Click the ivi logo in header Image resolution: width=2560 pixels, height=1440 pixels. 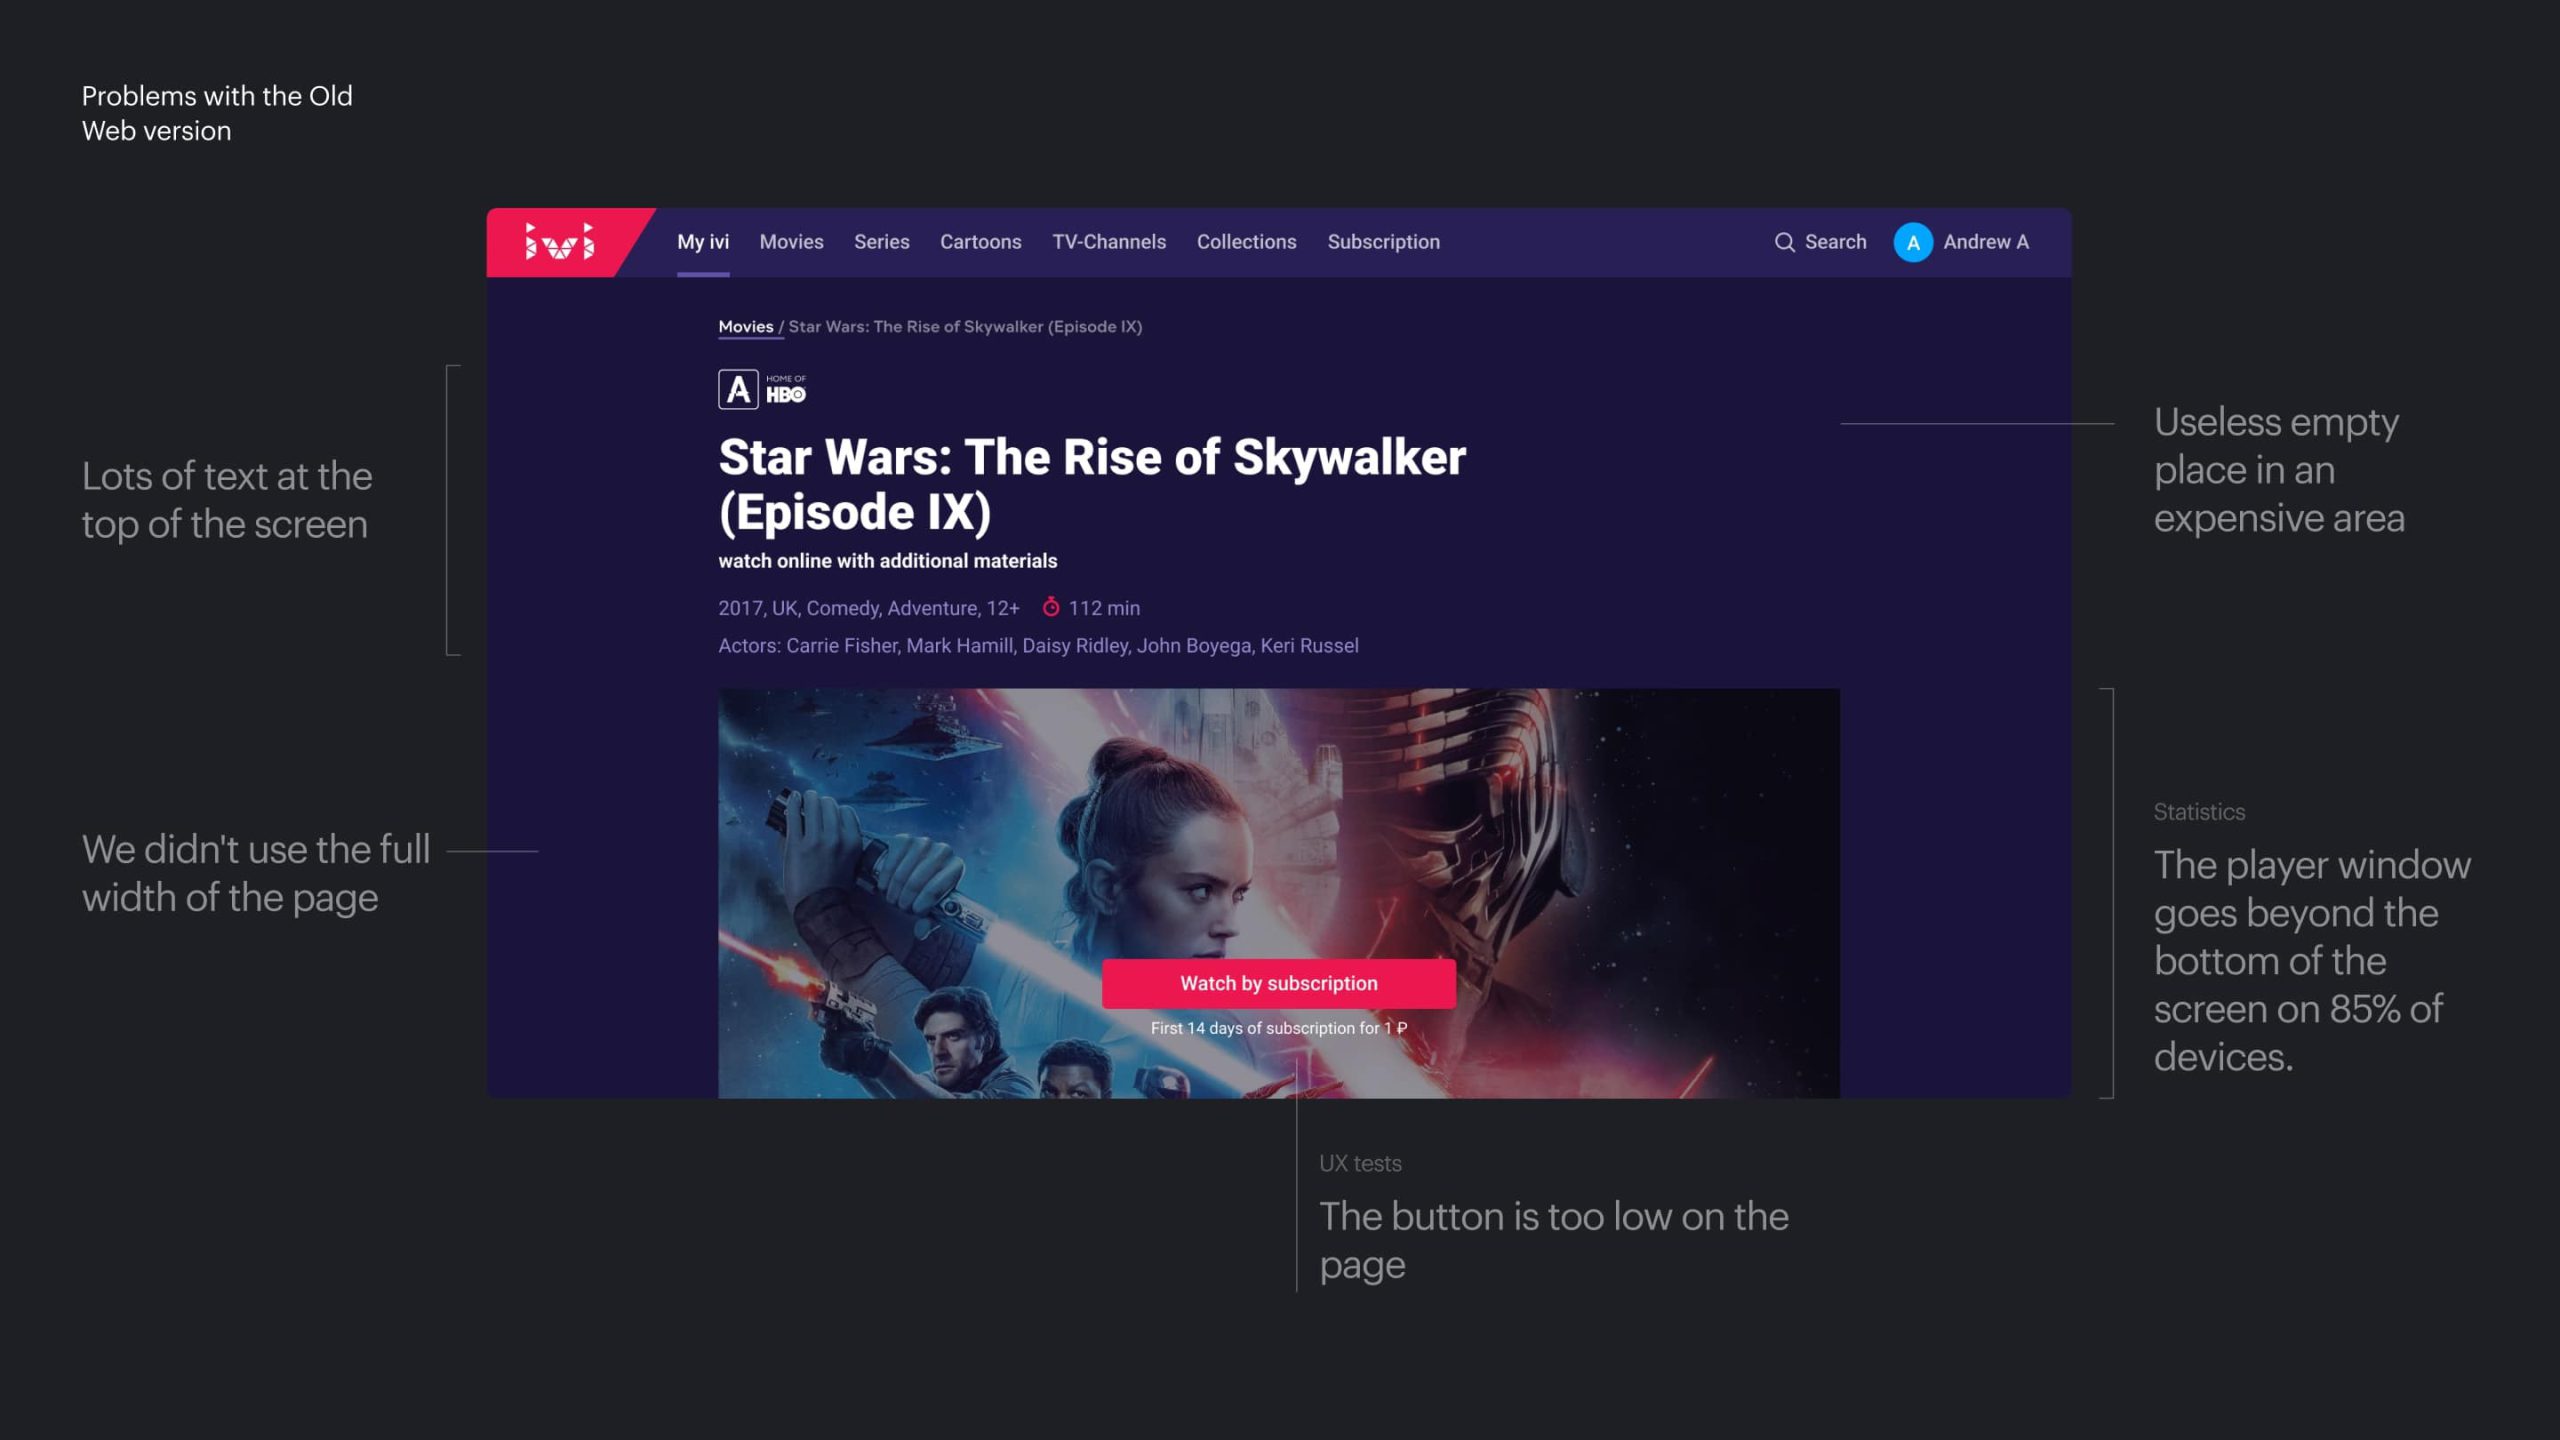click(560, 242)
